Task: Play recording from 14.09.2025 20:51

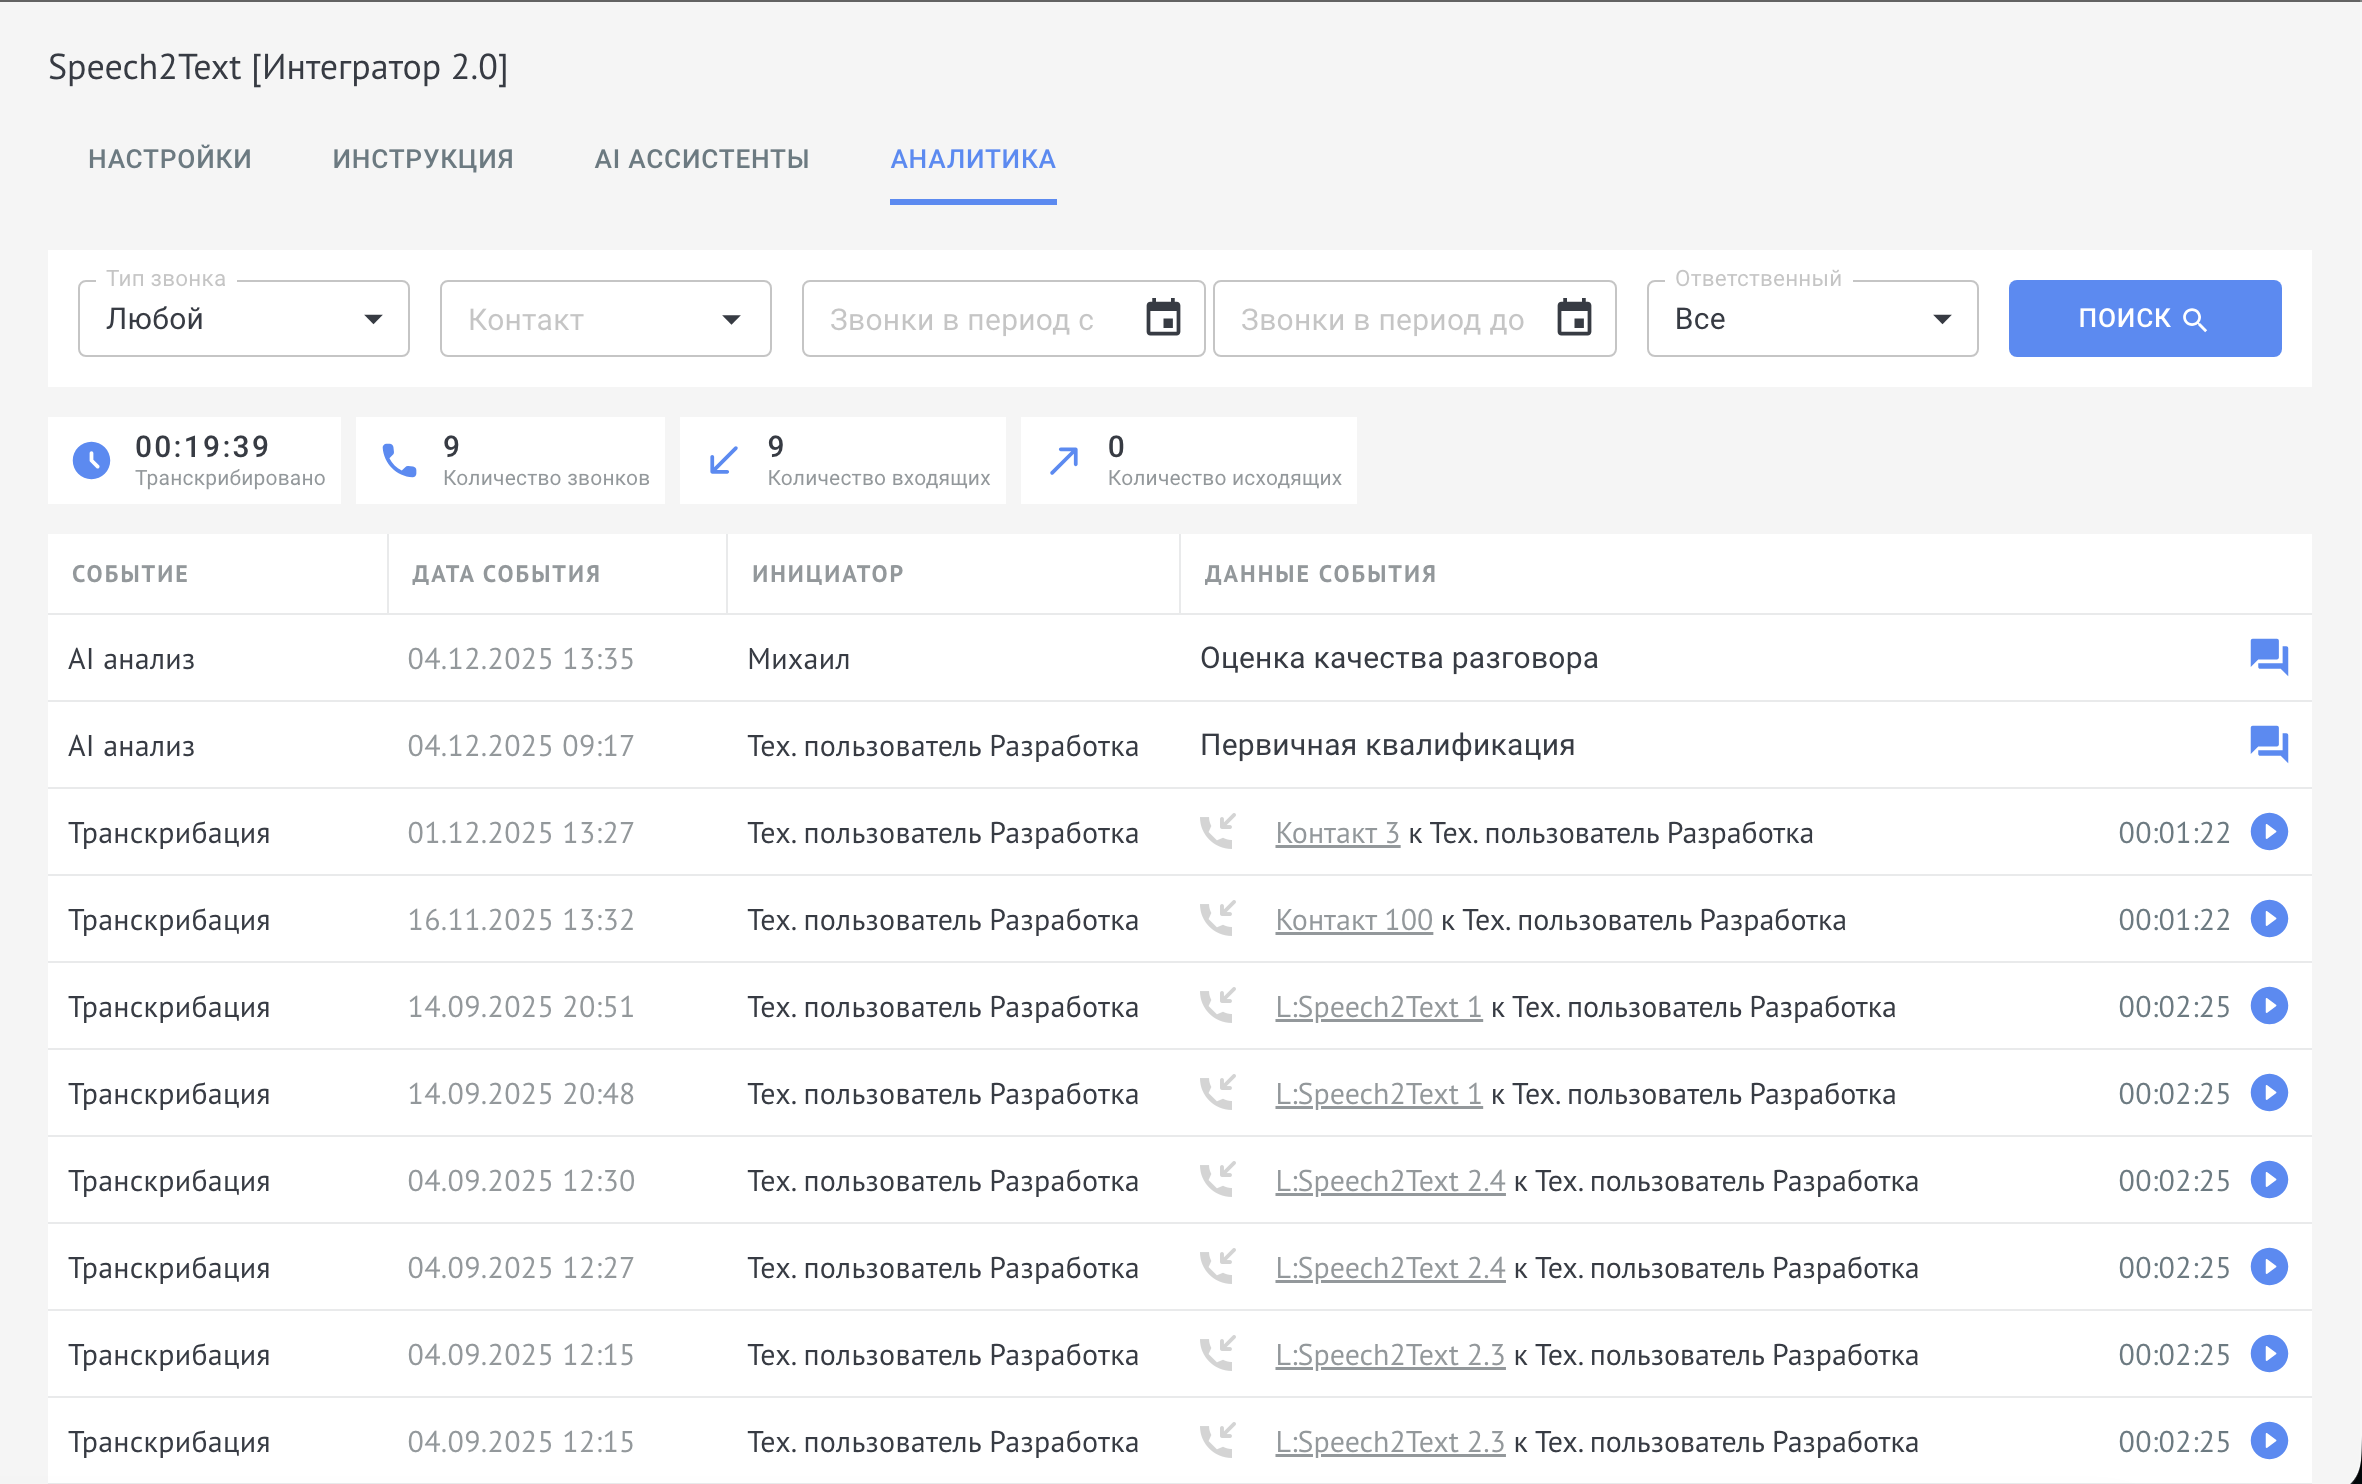Action: click(2269, 1006)
